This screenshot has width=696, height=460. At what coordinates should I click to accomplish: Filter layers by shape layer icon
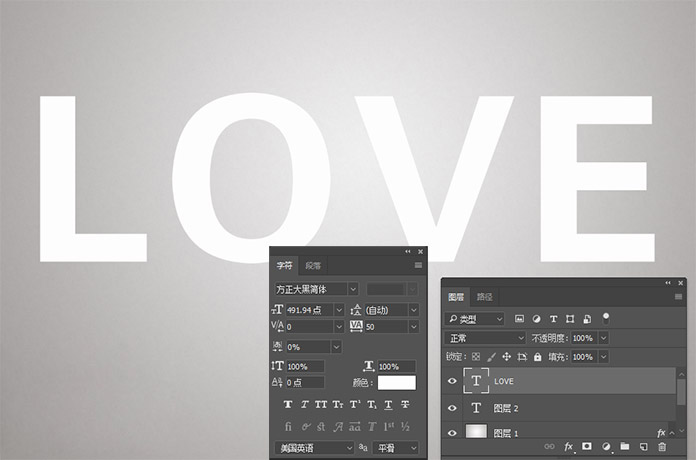[x=570, y=319]
